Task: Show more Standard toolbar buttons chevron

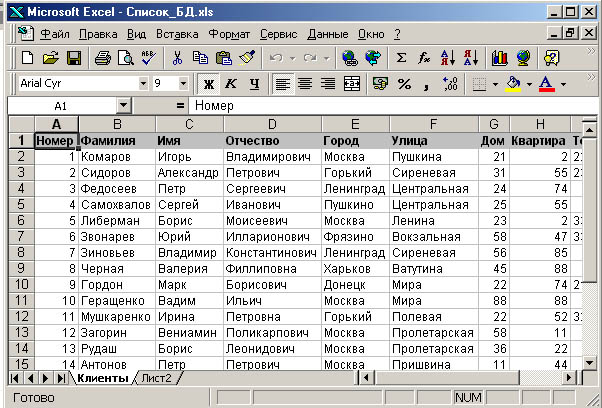Action: tap(591, 51)
